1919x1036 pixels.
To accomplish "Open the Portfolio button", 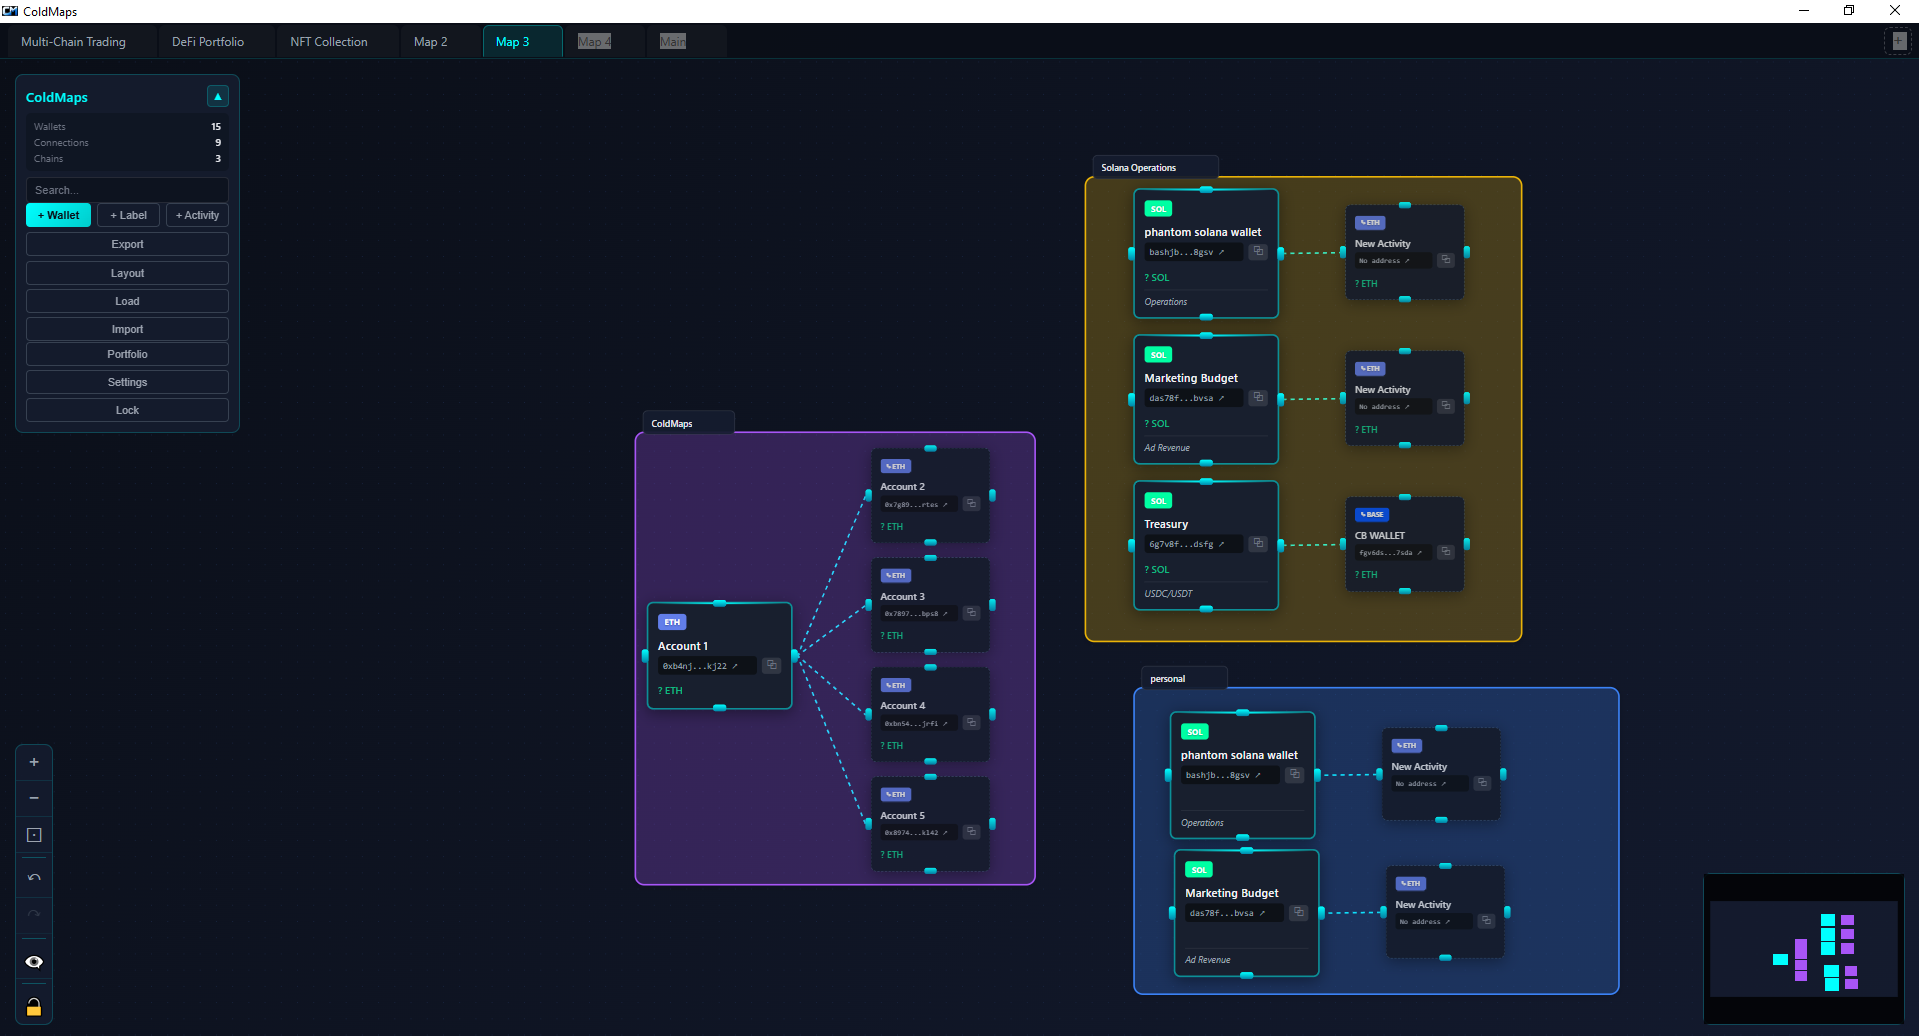I will (127, 354).
